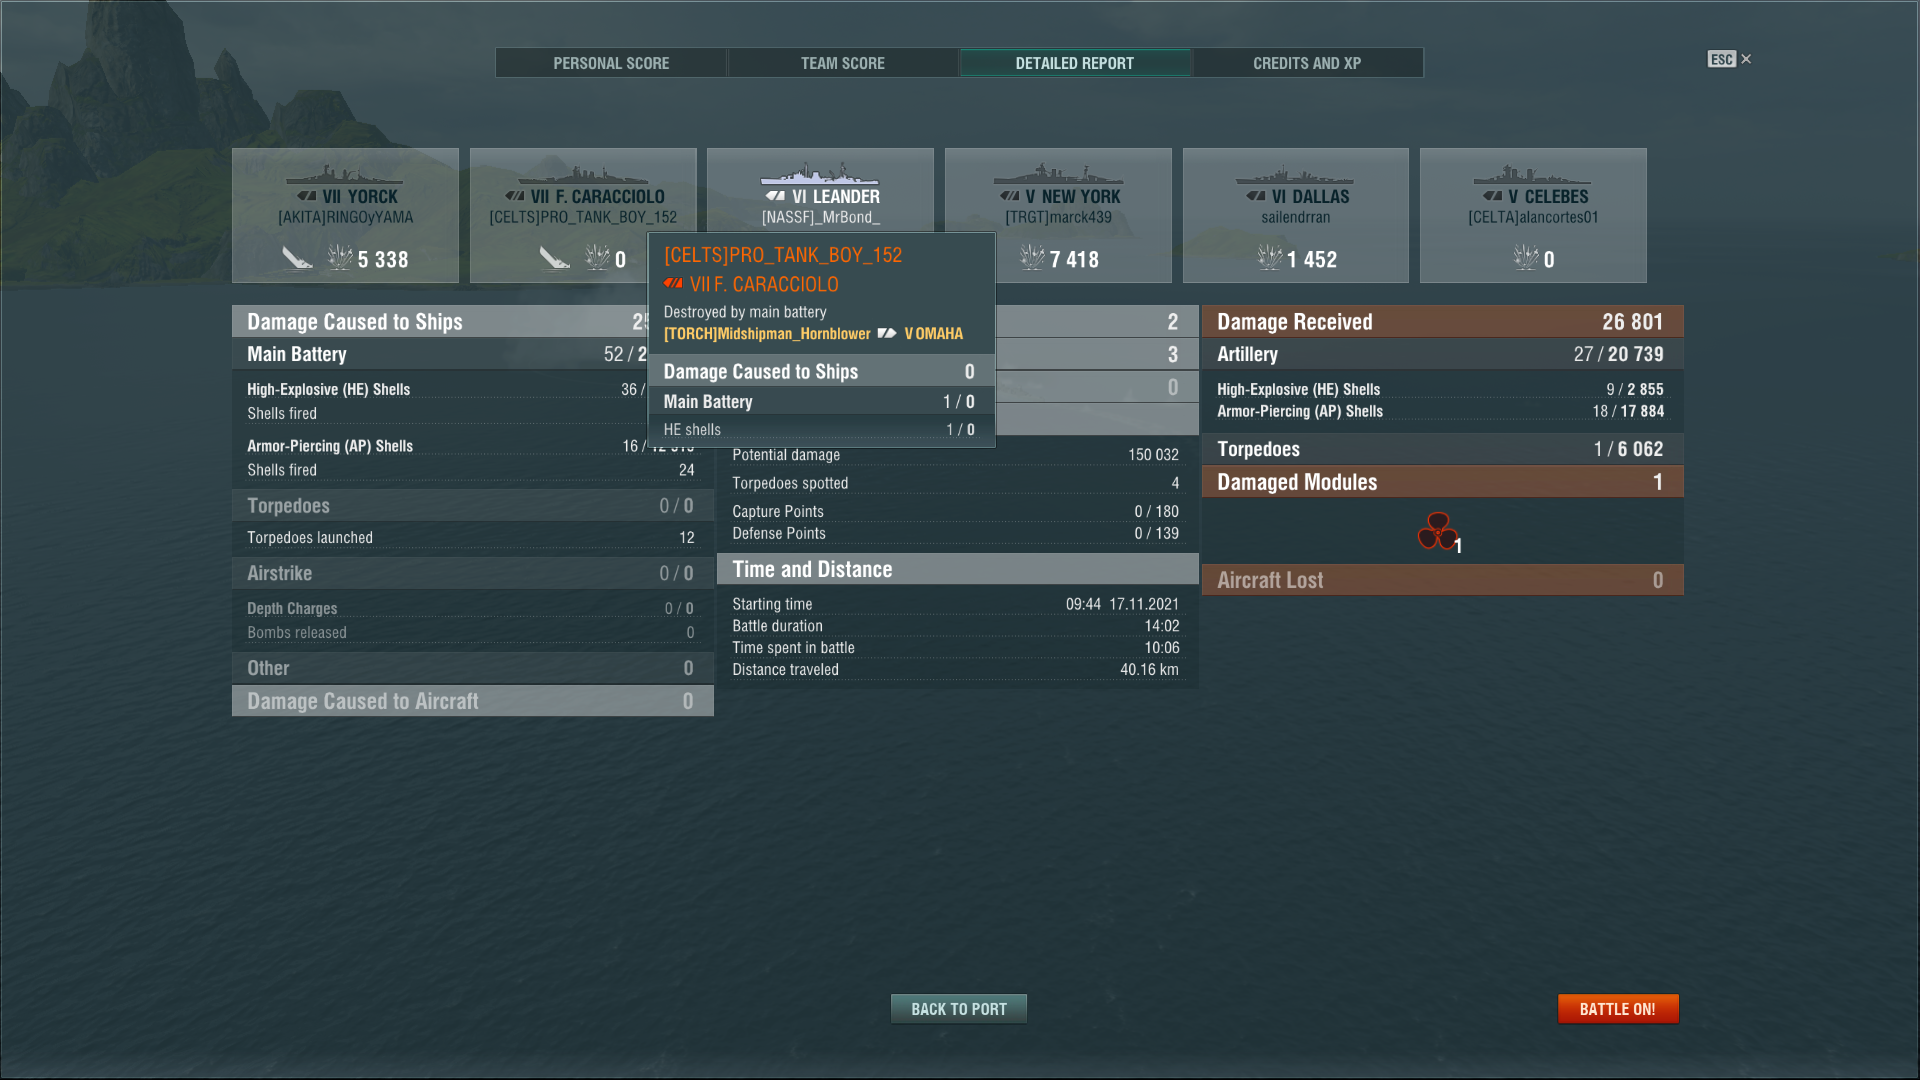Image resolution: width=1920 pixels, height=1080 pixels.
Task: Select the Detailed Report tab
Action: tap(1074, 63)
